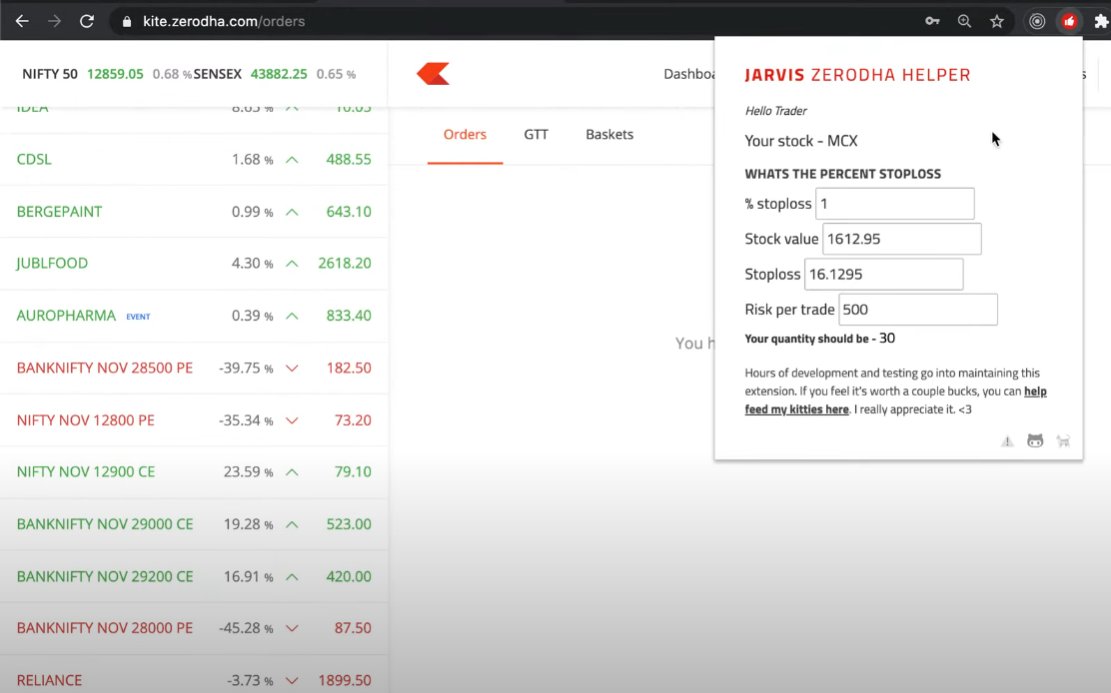The width and height of the screenshot is (1111, 693).
Task: Click the Stock value input field
Action: (902, 239)
